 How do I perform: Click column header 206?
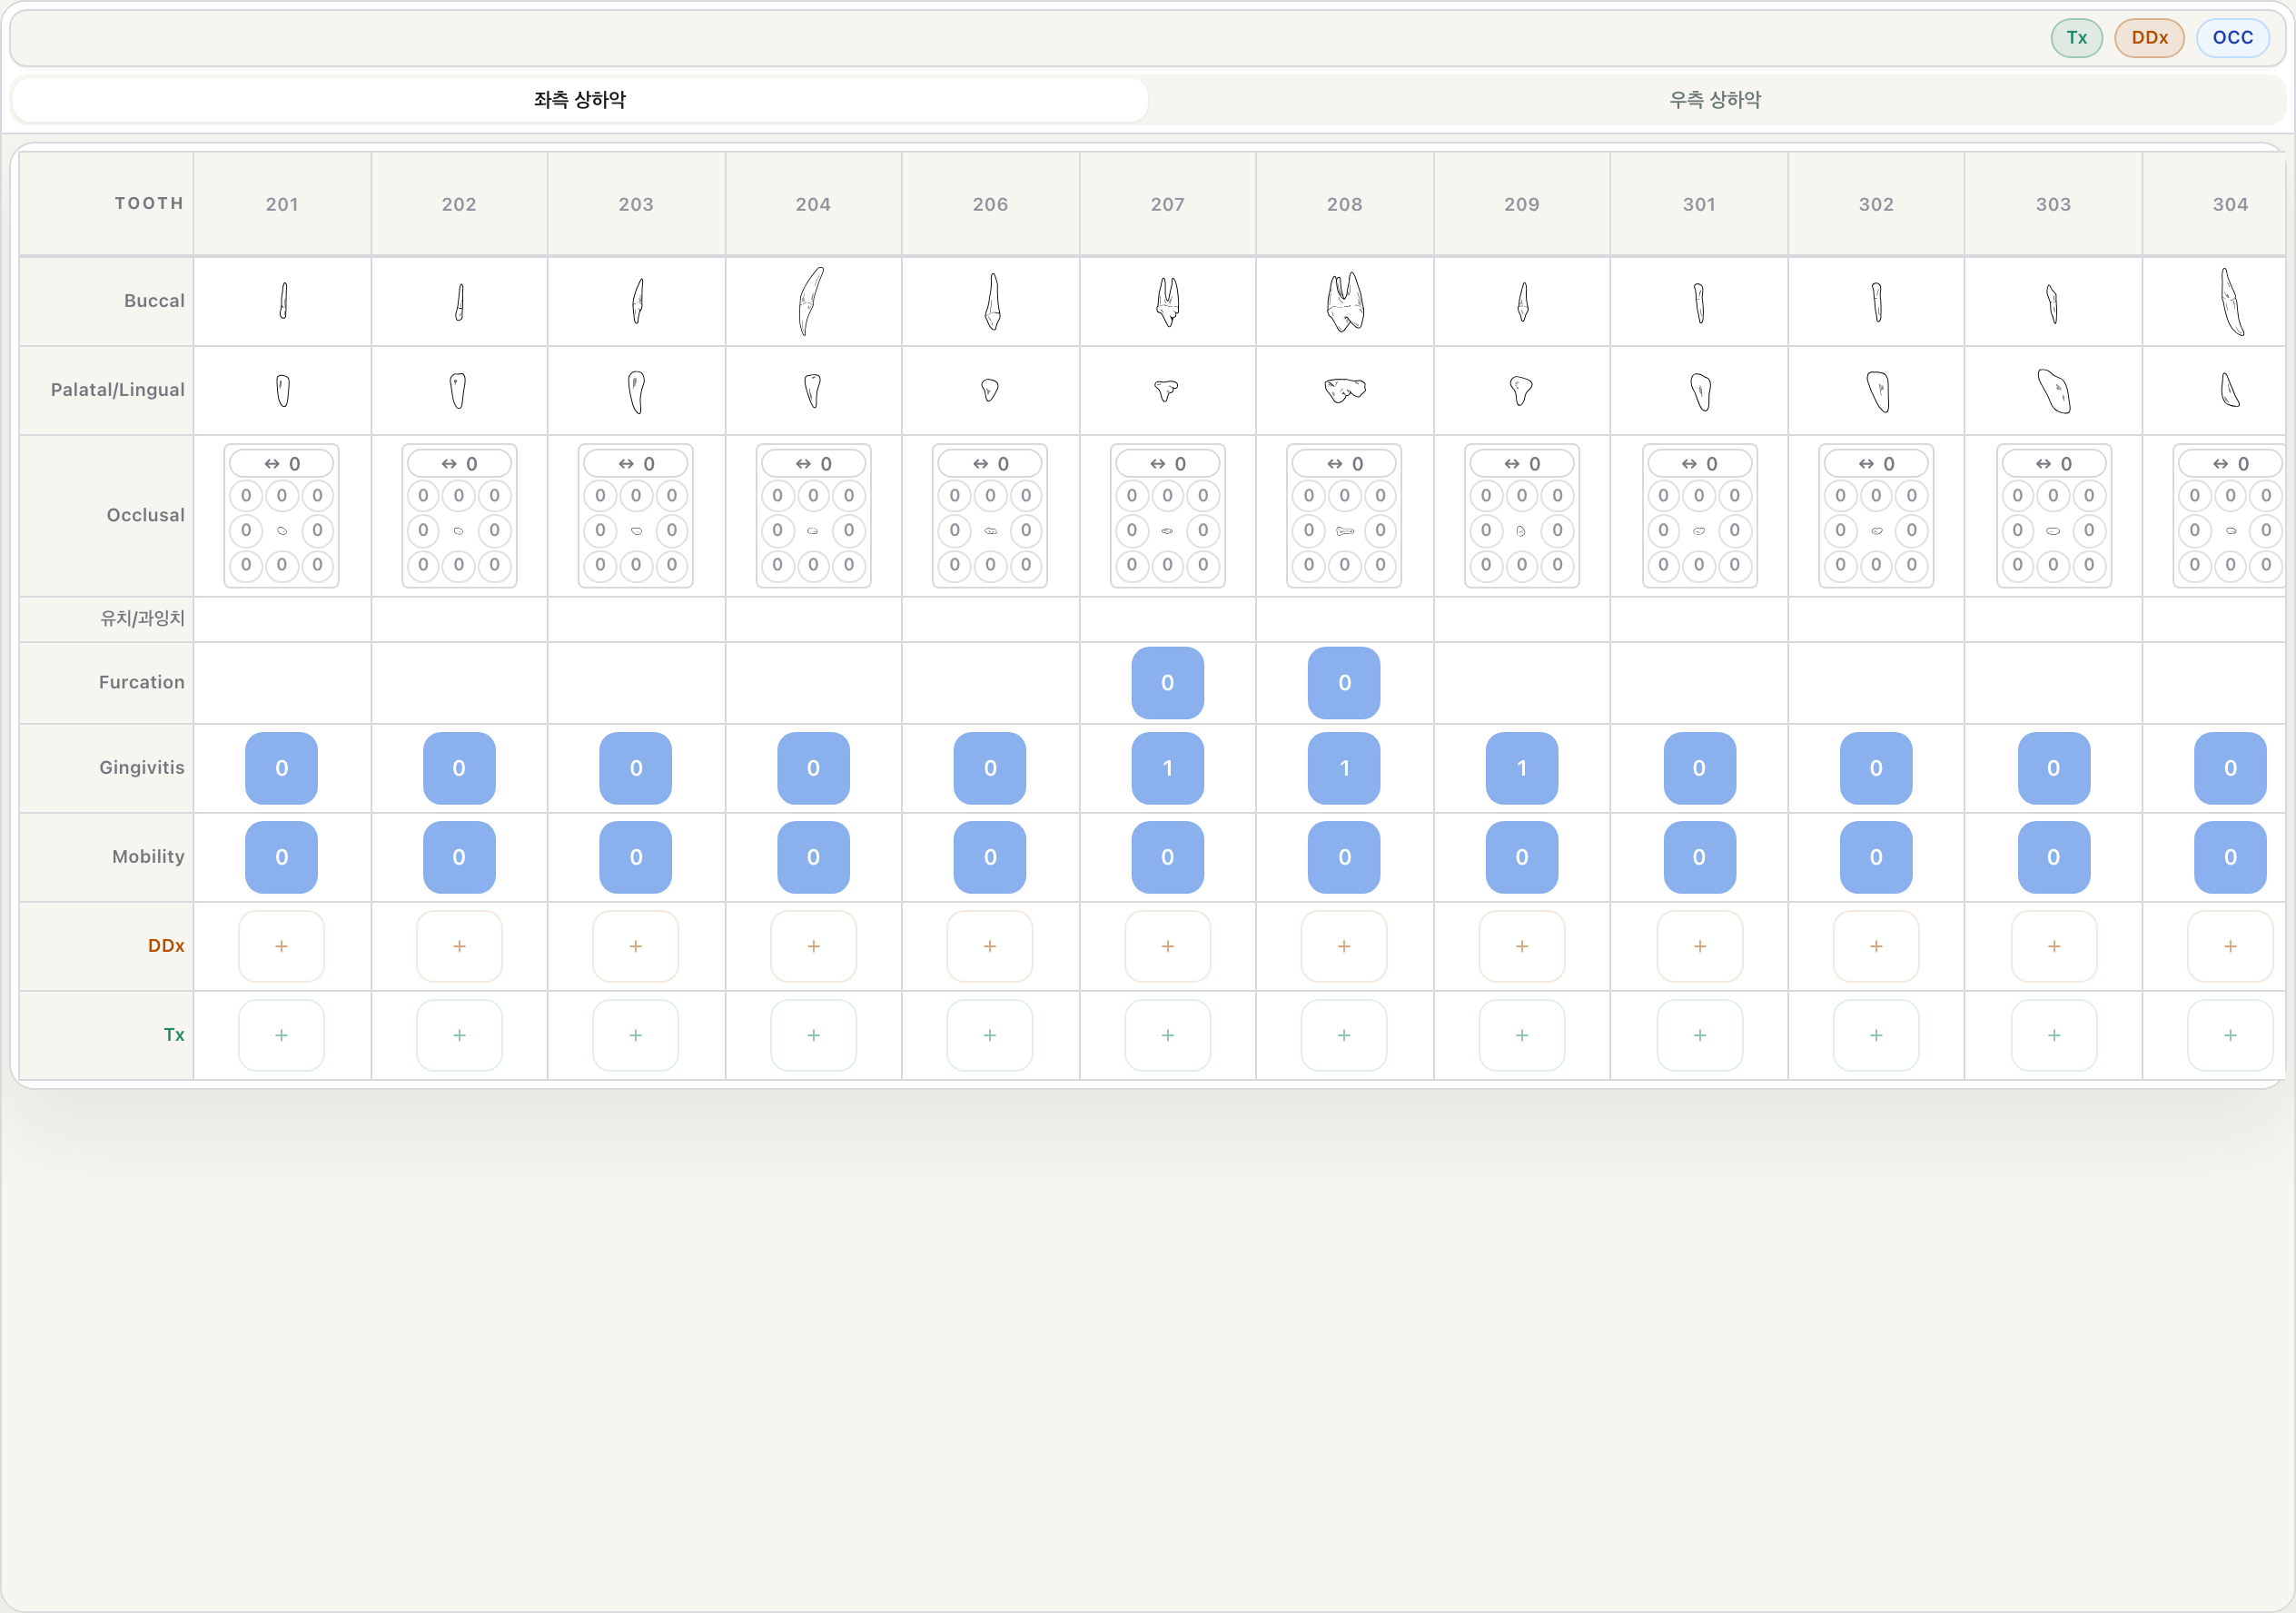tap(990, 204)
